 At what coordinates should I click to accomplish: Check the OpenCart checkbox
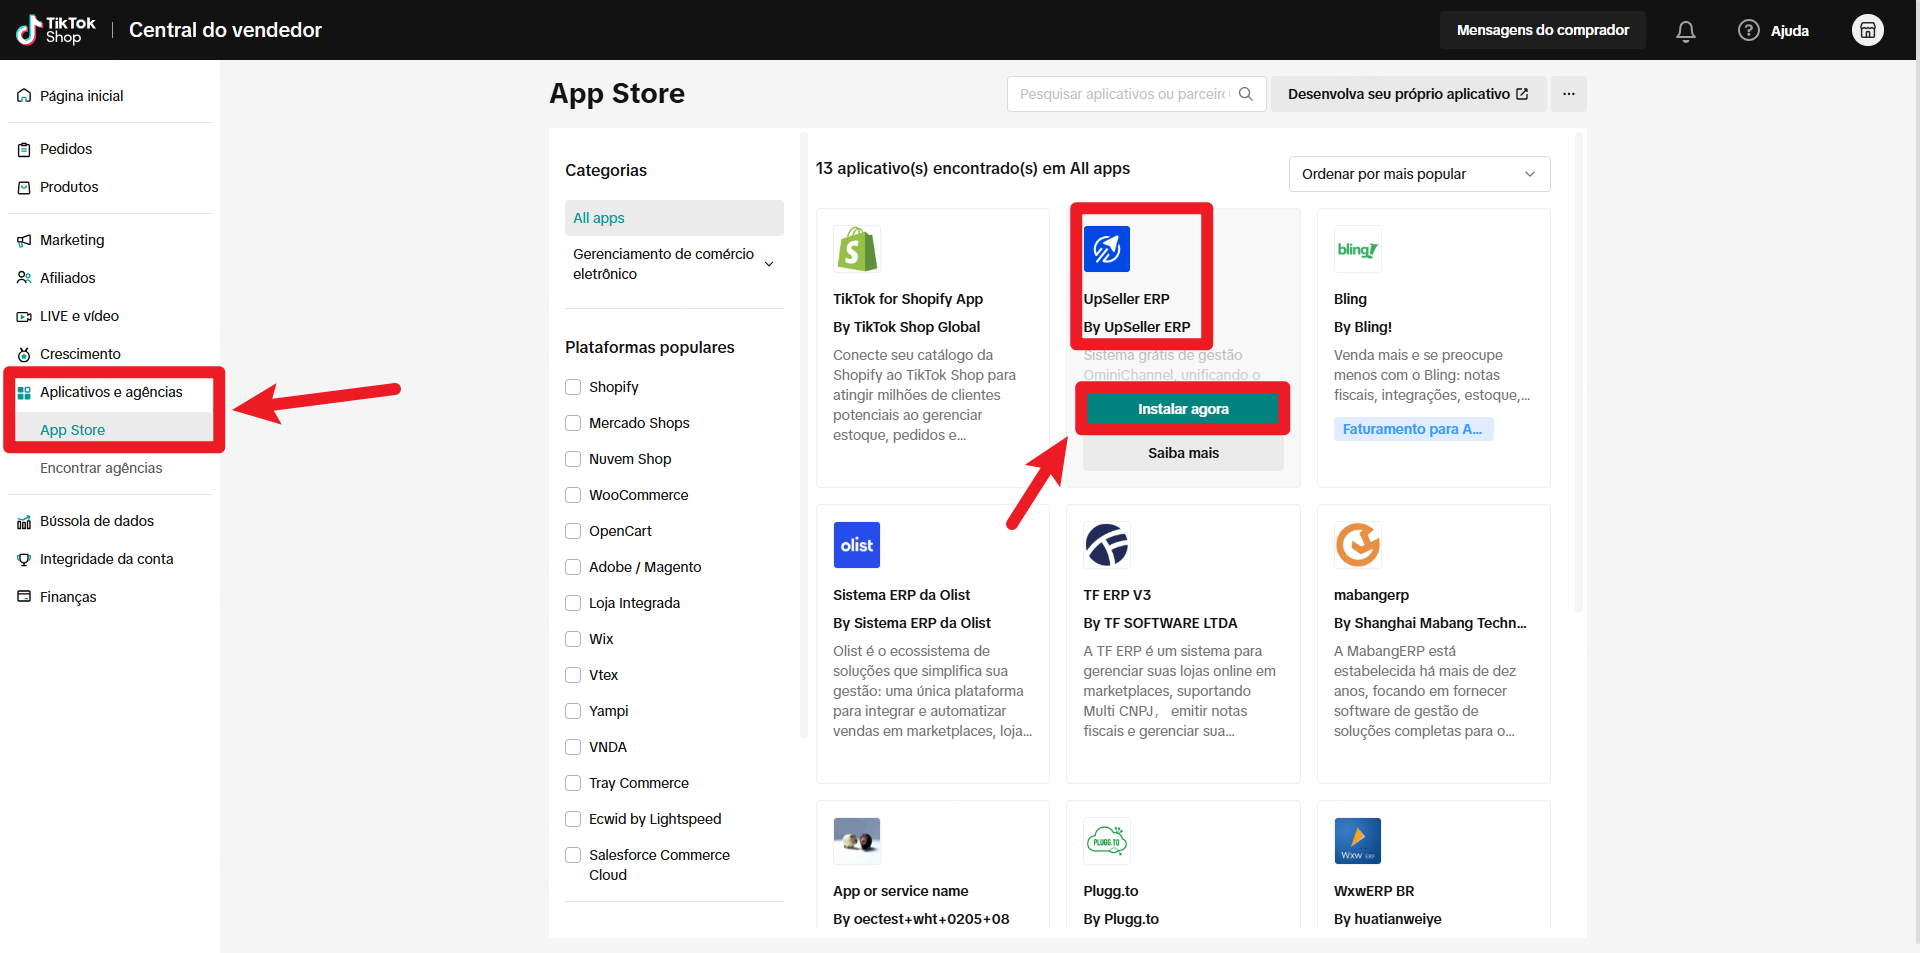[573, 531]
